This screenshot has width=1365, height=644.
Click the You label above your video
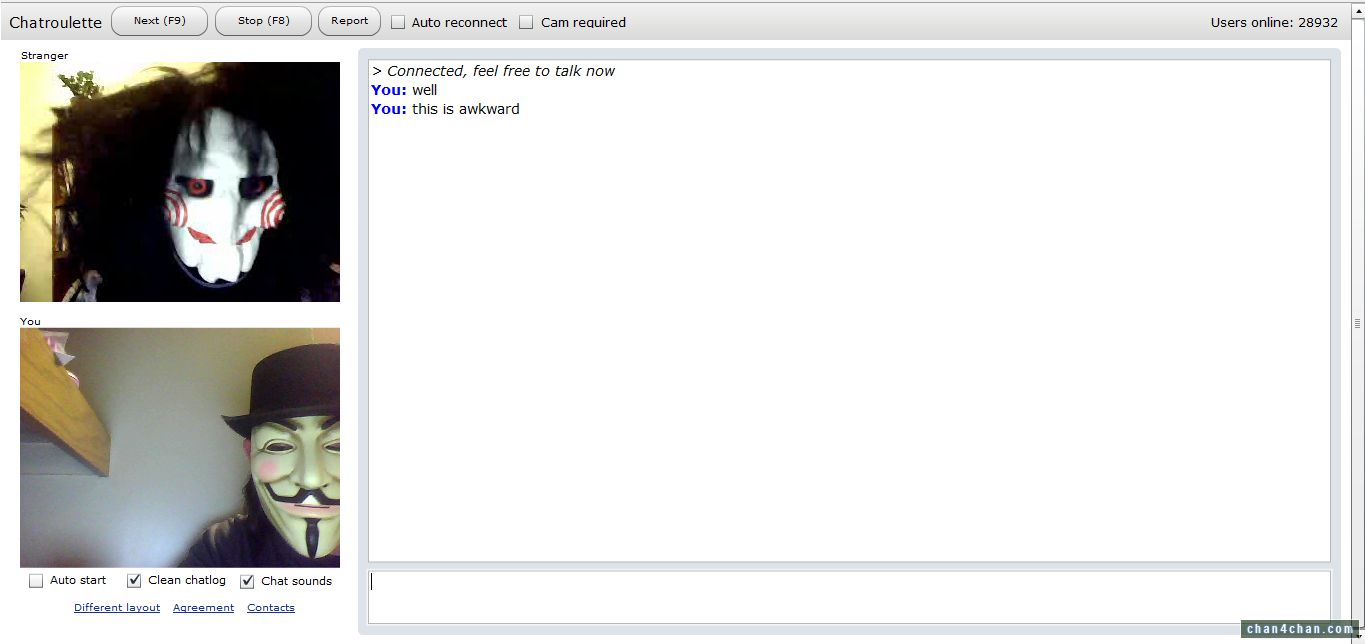pos(31,321)
